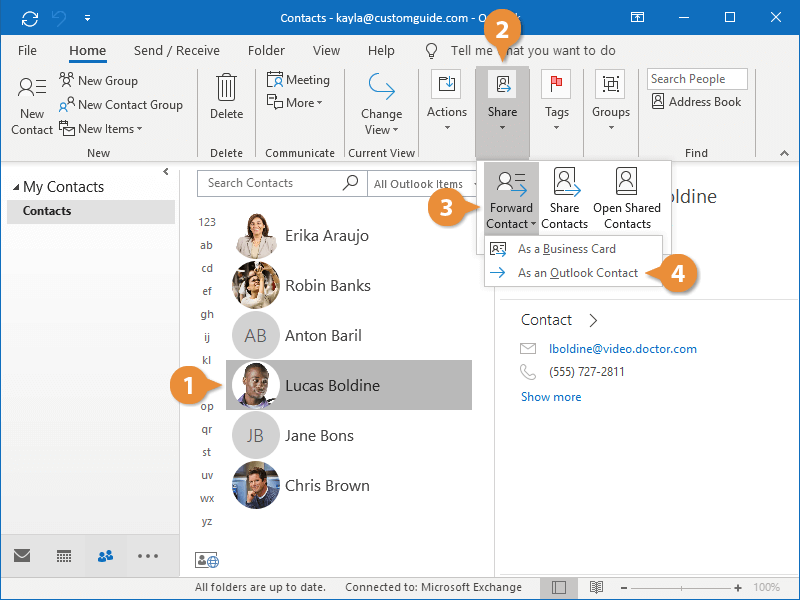
Task: Jump to the ab index
Action: point(207,245)
